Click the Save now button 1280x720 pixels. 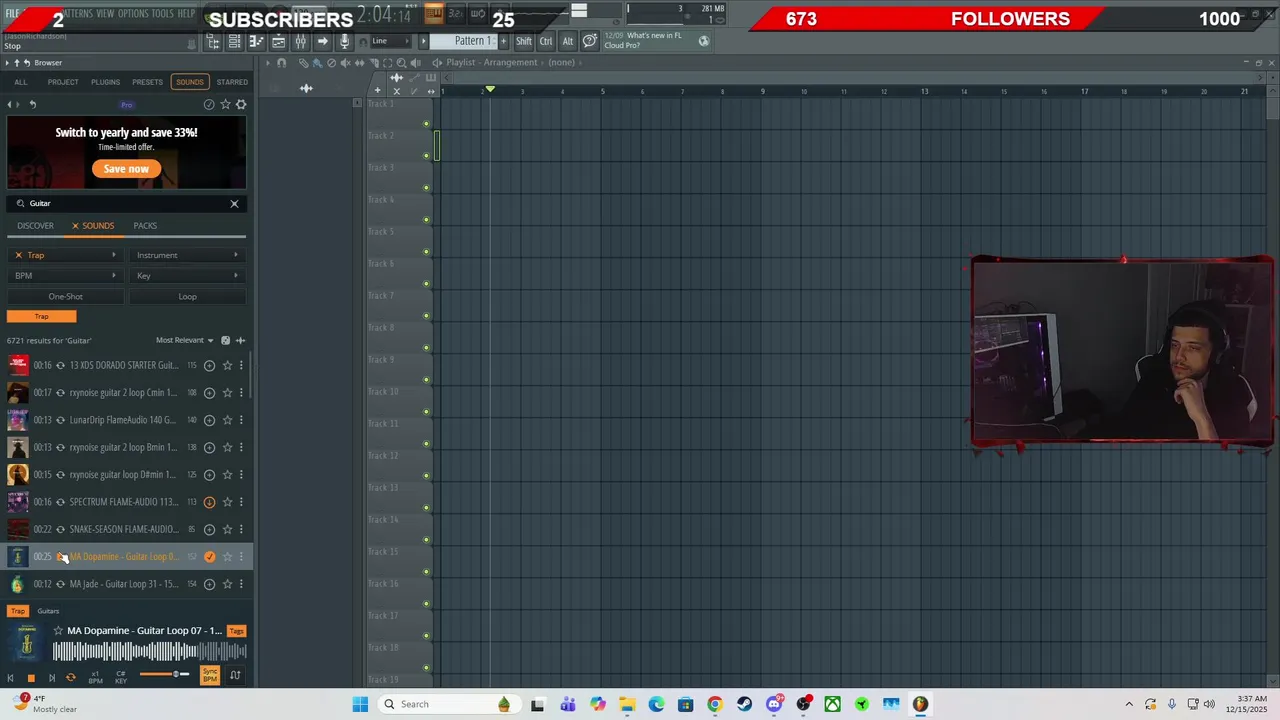126,169
